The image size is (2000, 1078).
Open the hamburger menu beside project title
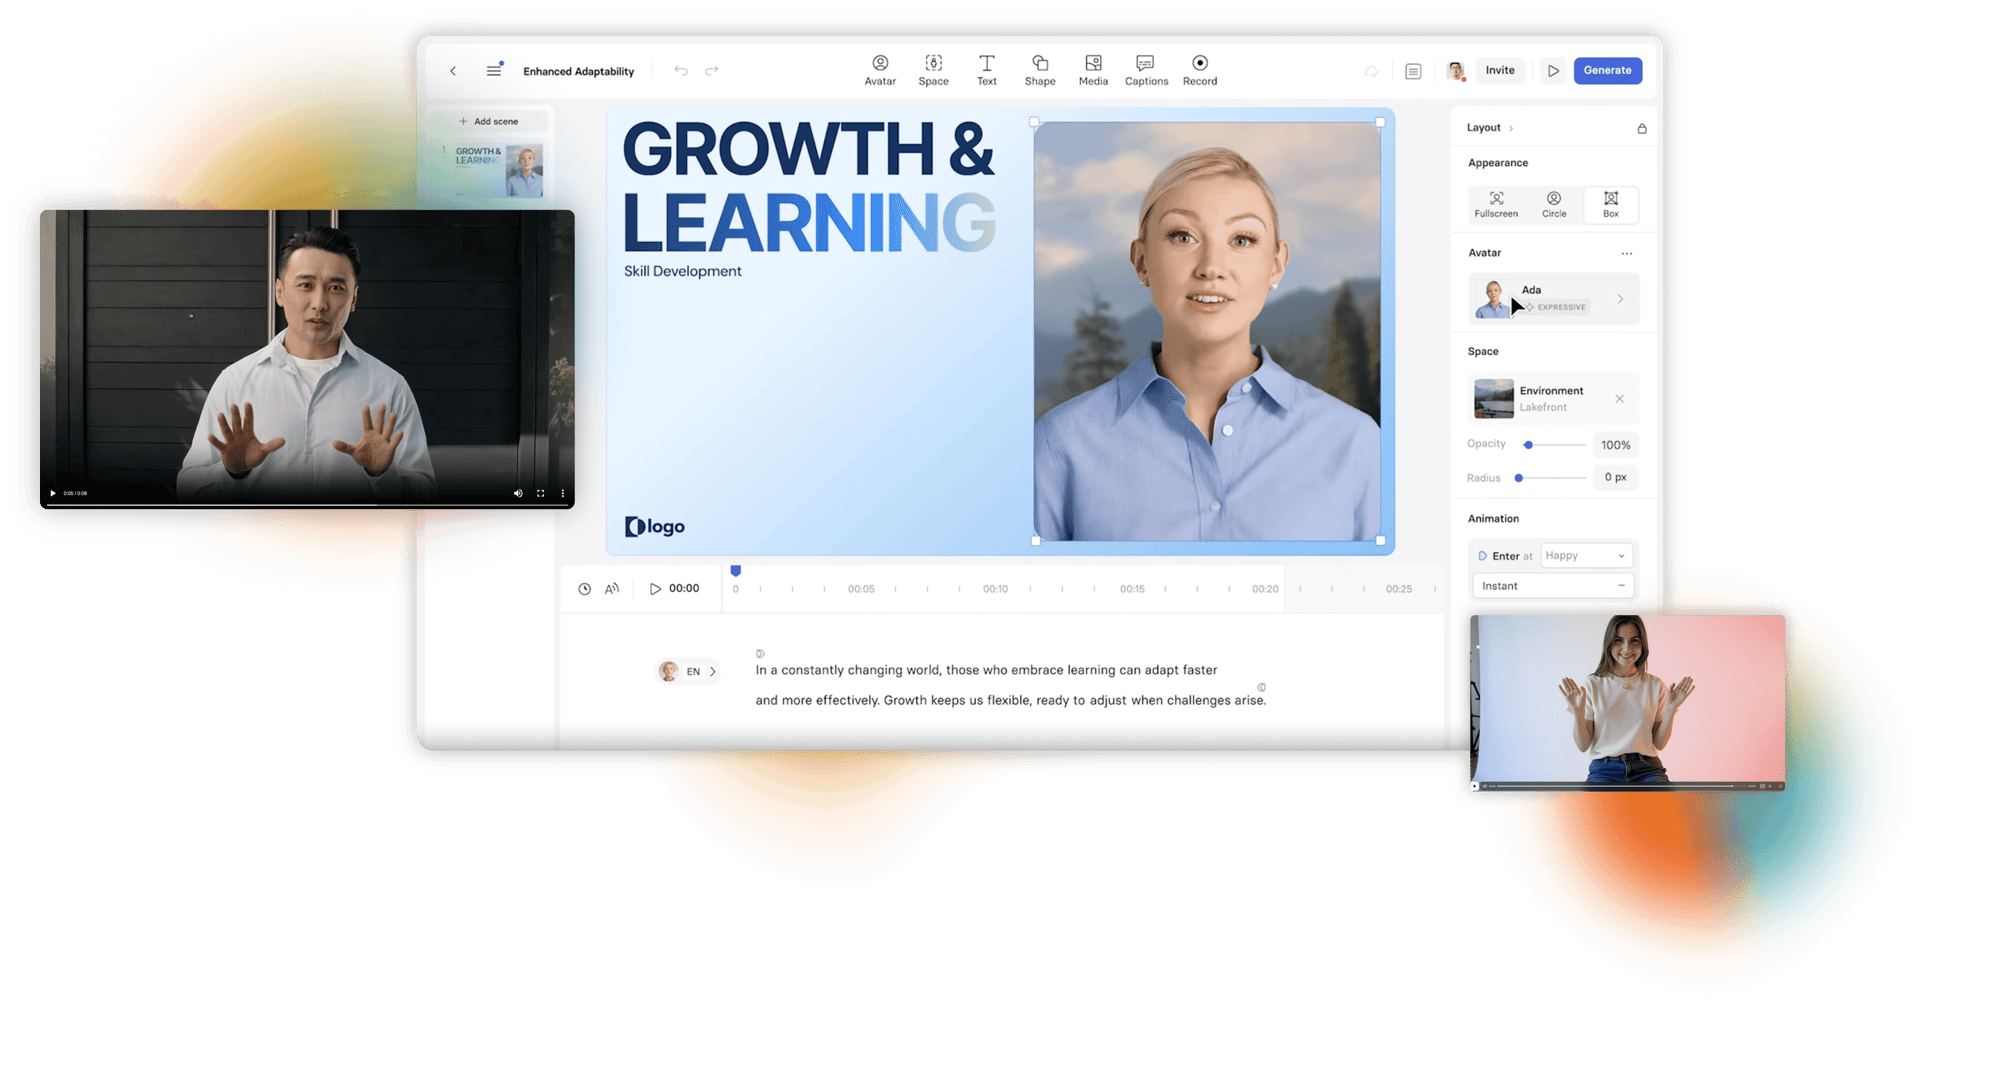click(494, 70)
